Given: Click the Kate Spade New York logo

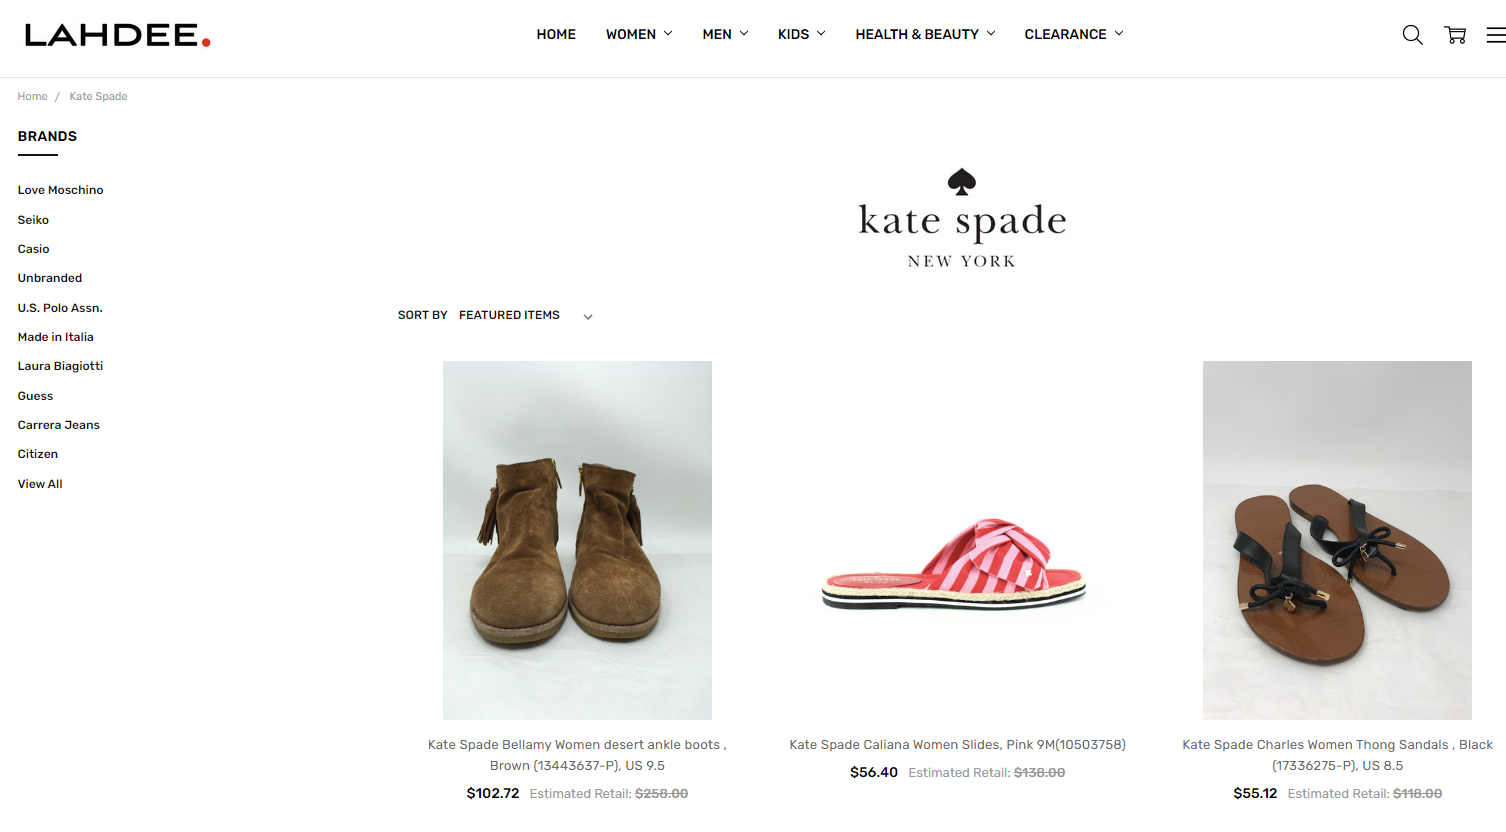Looking at the screenshot, I should (x=962, y=219).
